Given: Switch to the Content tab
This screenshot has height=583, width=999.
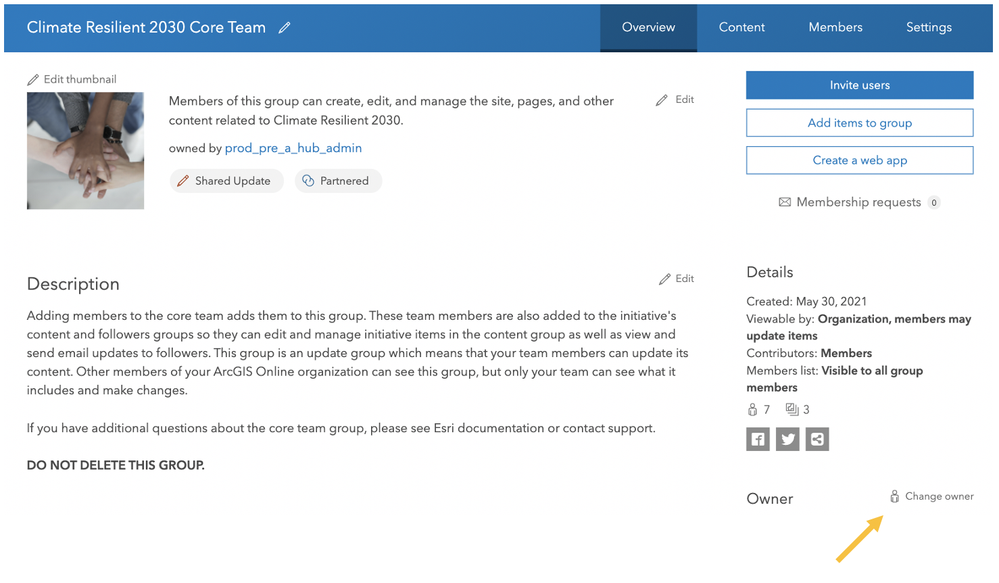Looking at the screenshot, I should point(742,28).
